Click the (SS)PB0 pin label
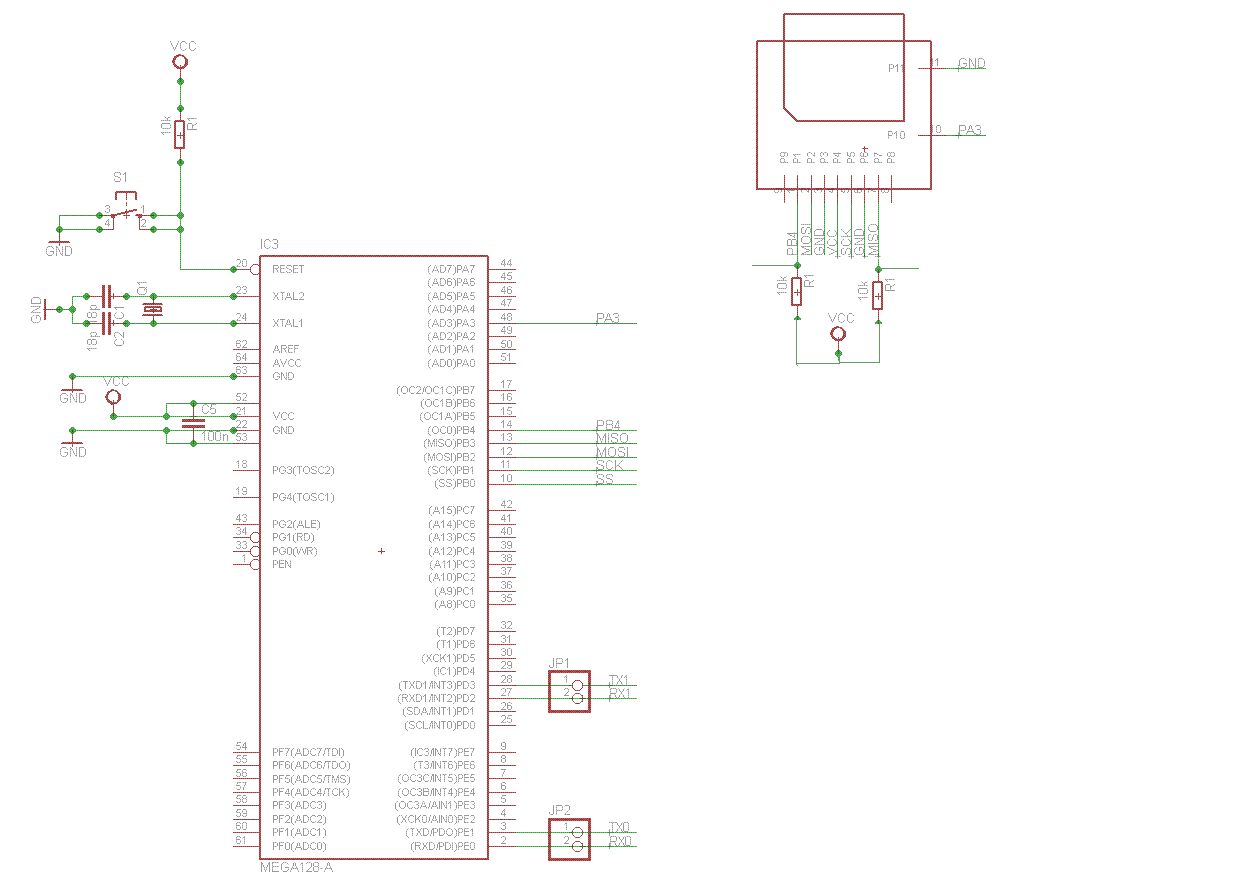 tap(454, 484)
